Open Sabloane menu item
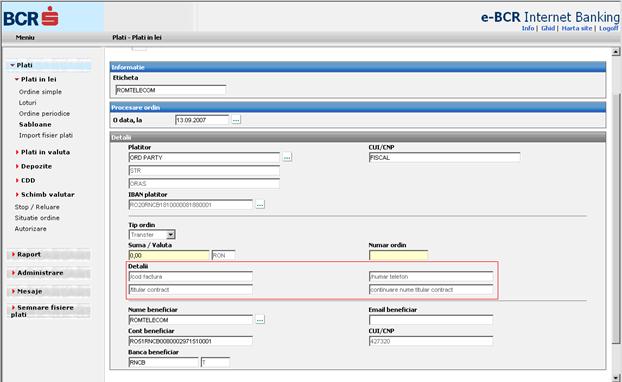Image resolution: width=622 pixels, height=382 pixels. click(x=35, y=124)
